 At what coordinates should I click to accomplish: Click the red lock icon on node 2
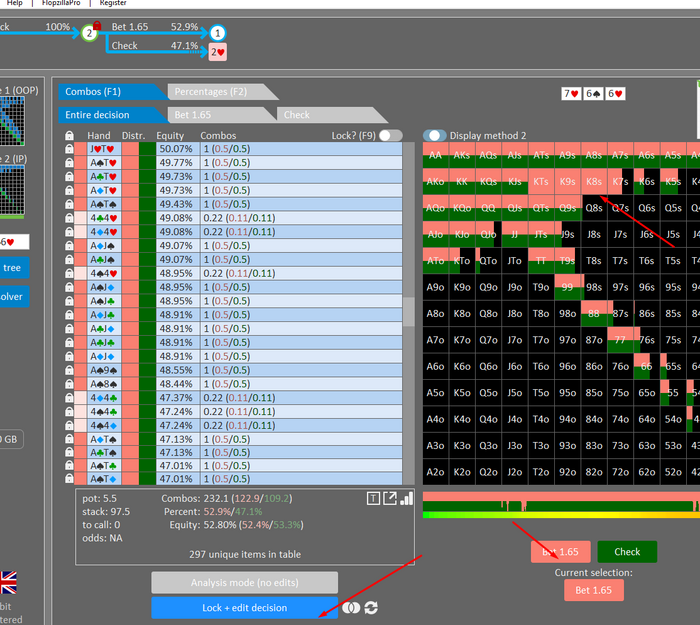pos(97,24)
